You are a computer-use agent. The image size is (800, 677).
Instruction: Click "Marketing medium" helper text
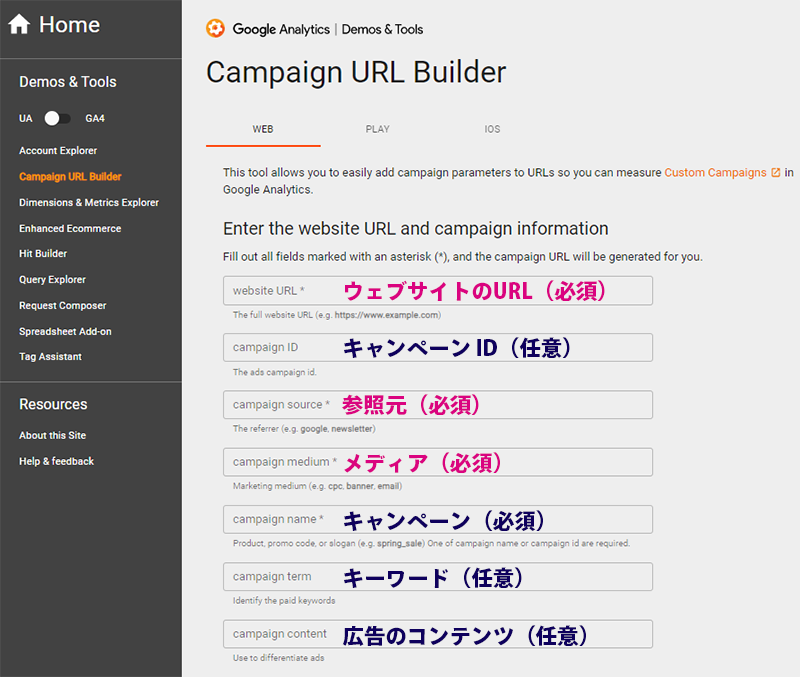point(317,486)
